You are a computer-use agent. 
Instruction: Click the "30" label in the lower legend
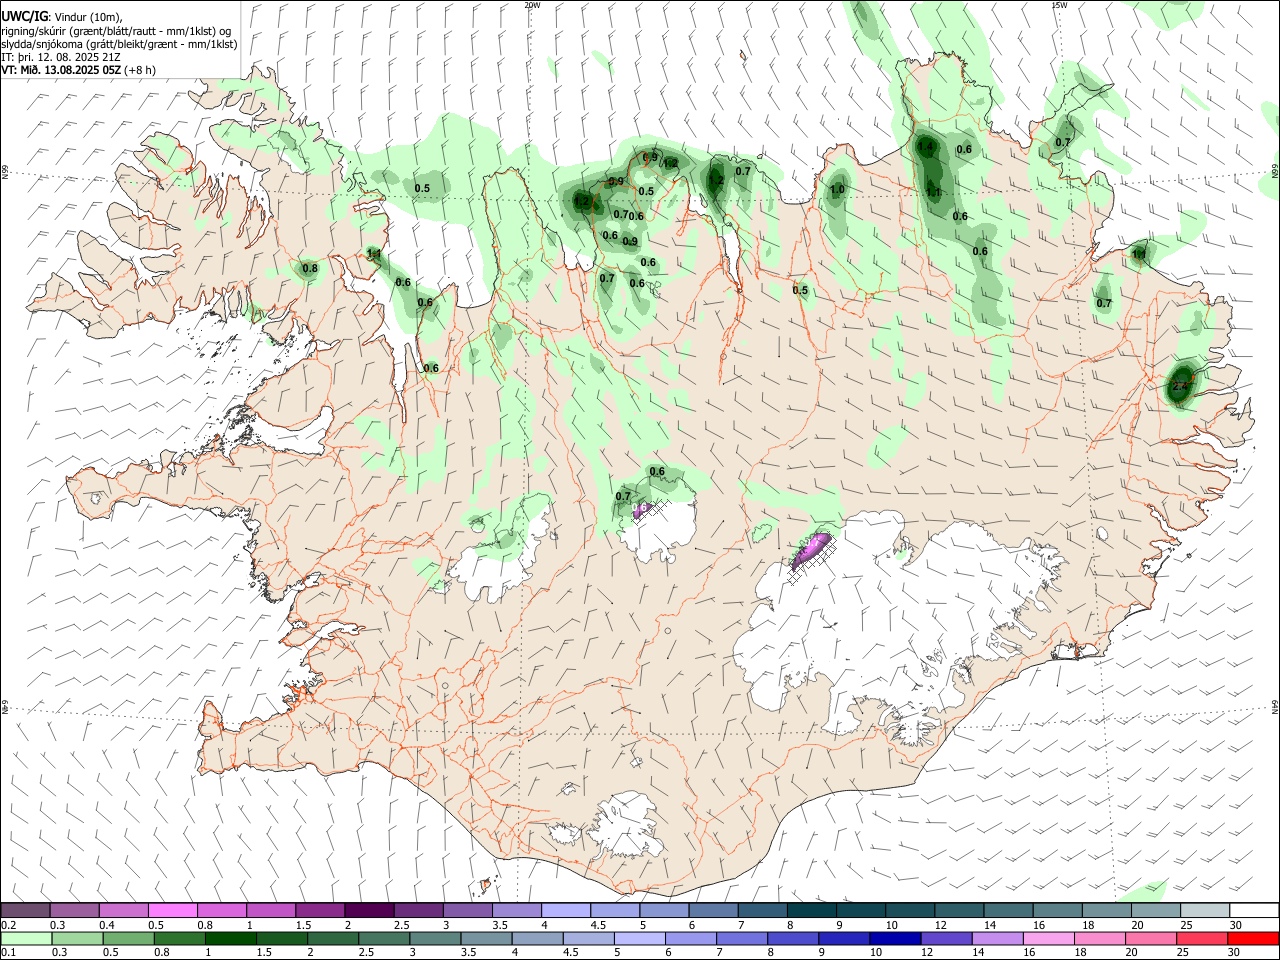pos(1233,953)
